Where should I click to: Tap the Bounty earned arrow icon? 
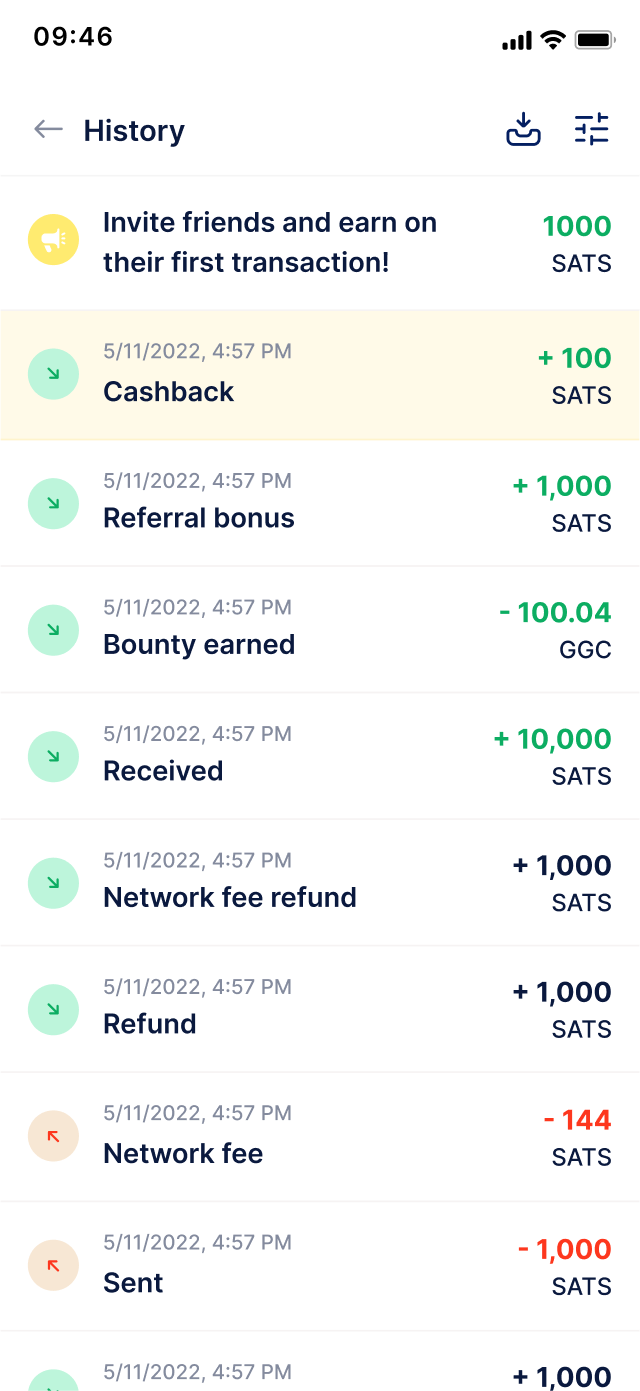coord(53,629)
